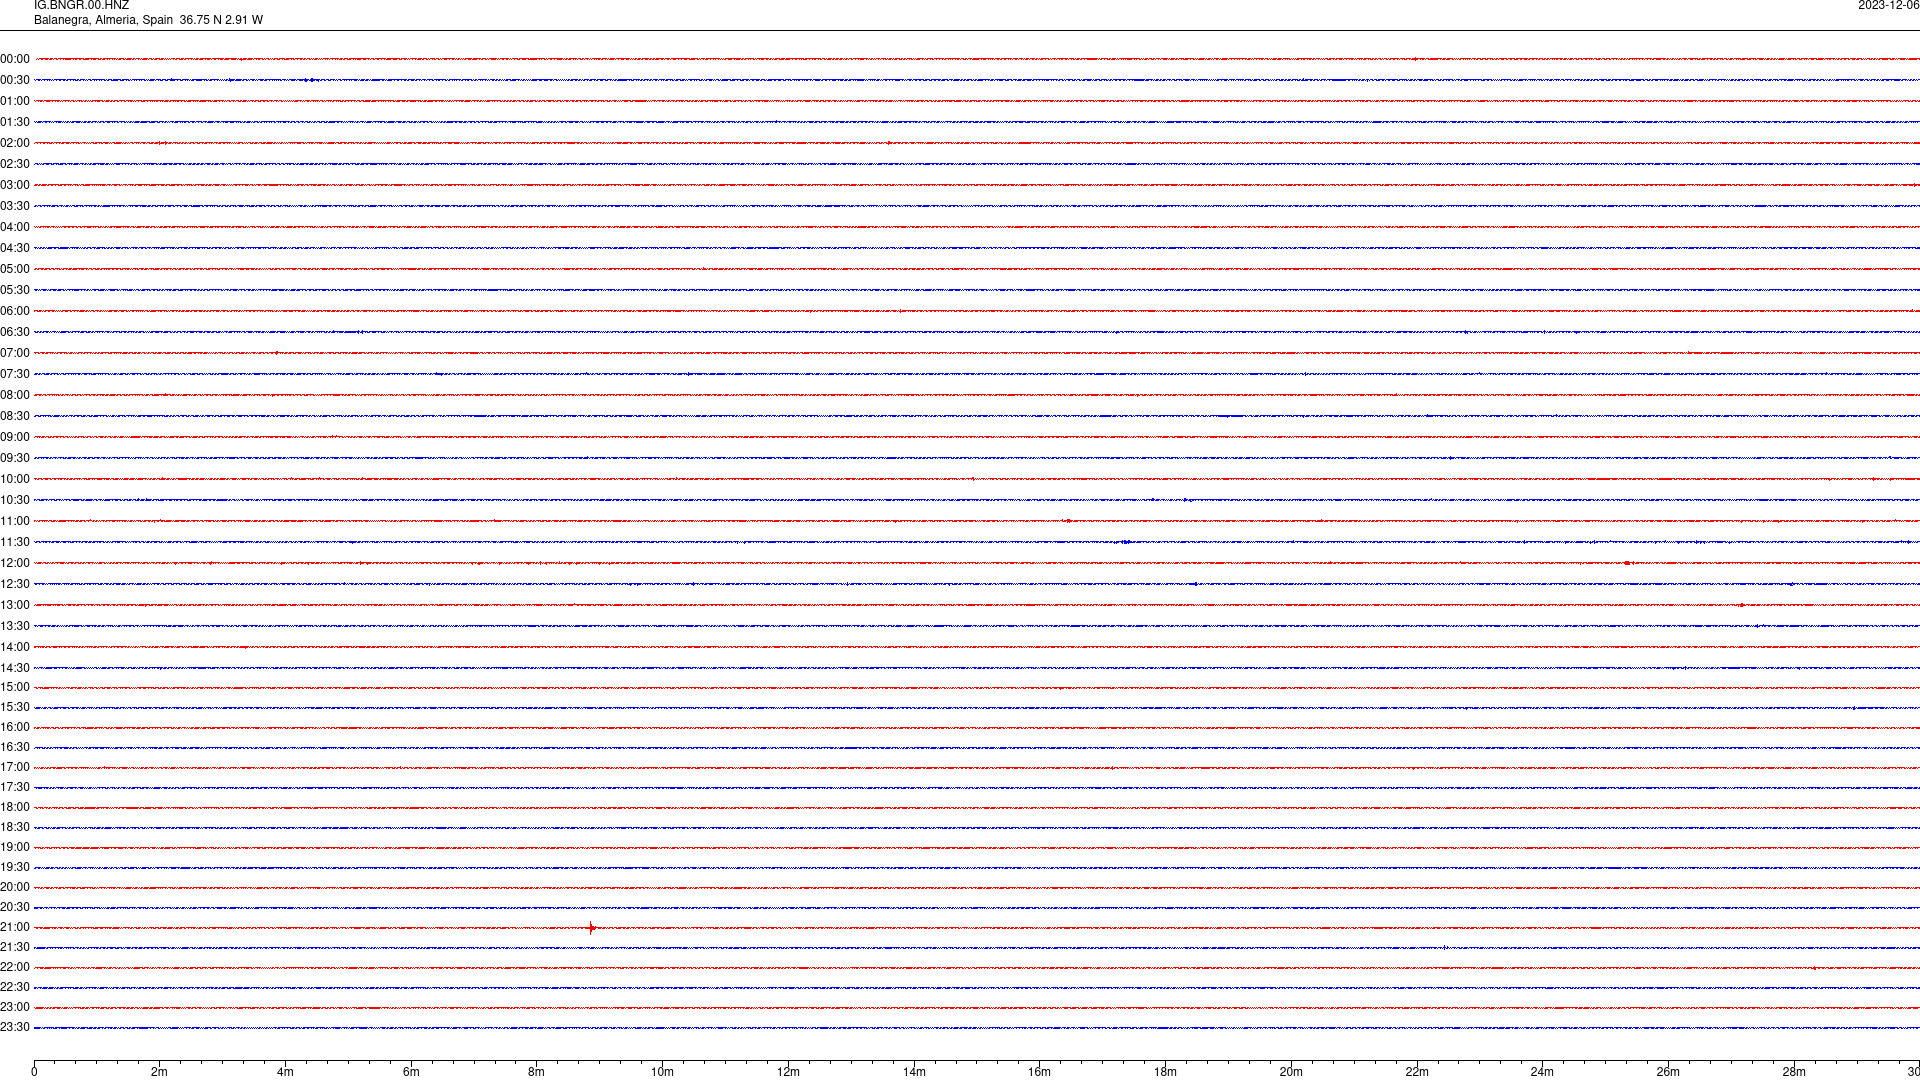Click the 2m tick label on time axis
Screen dimensions: 1920x1080
160,1072
